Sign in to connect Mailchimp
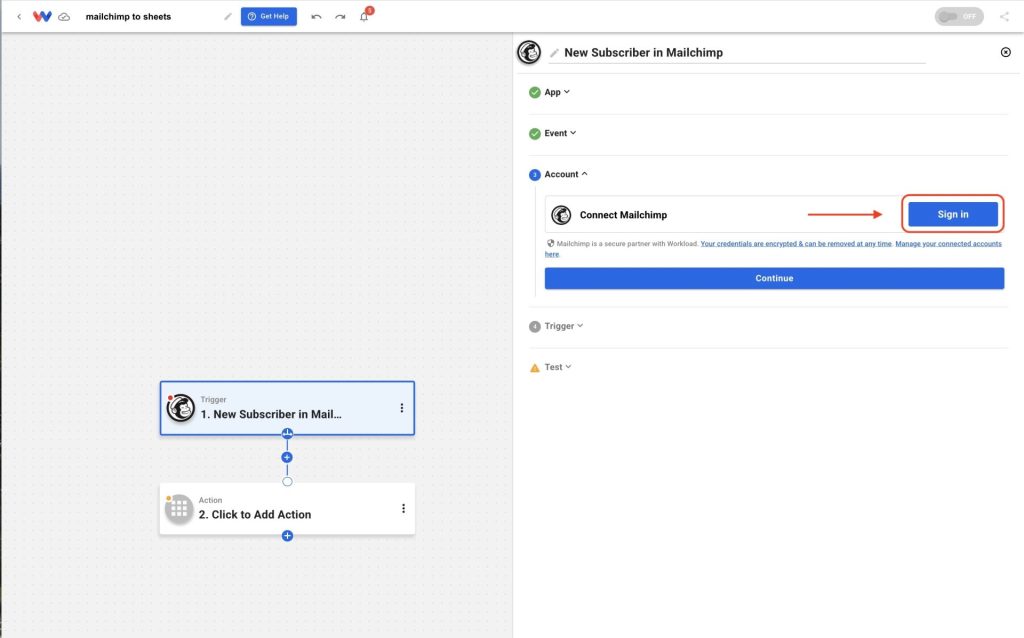Viewport: 1024px width, 638px height. [953, 214]
